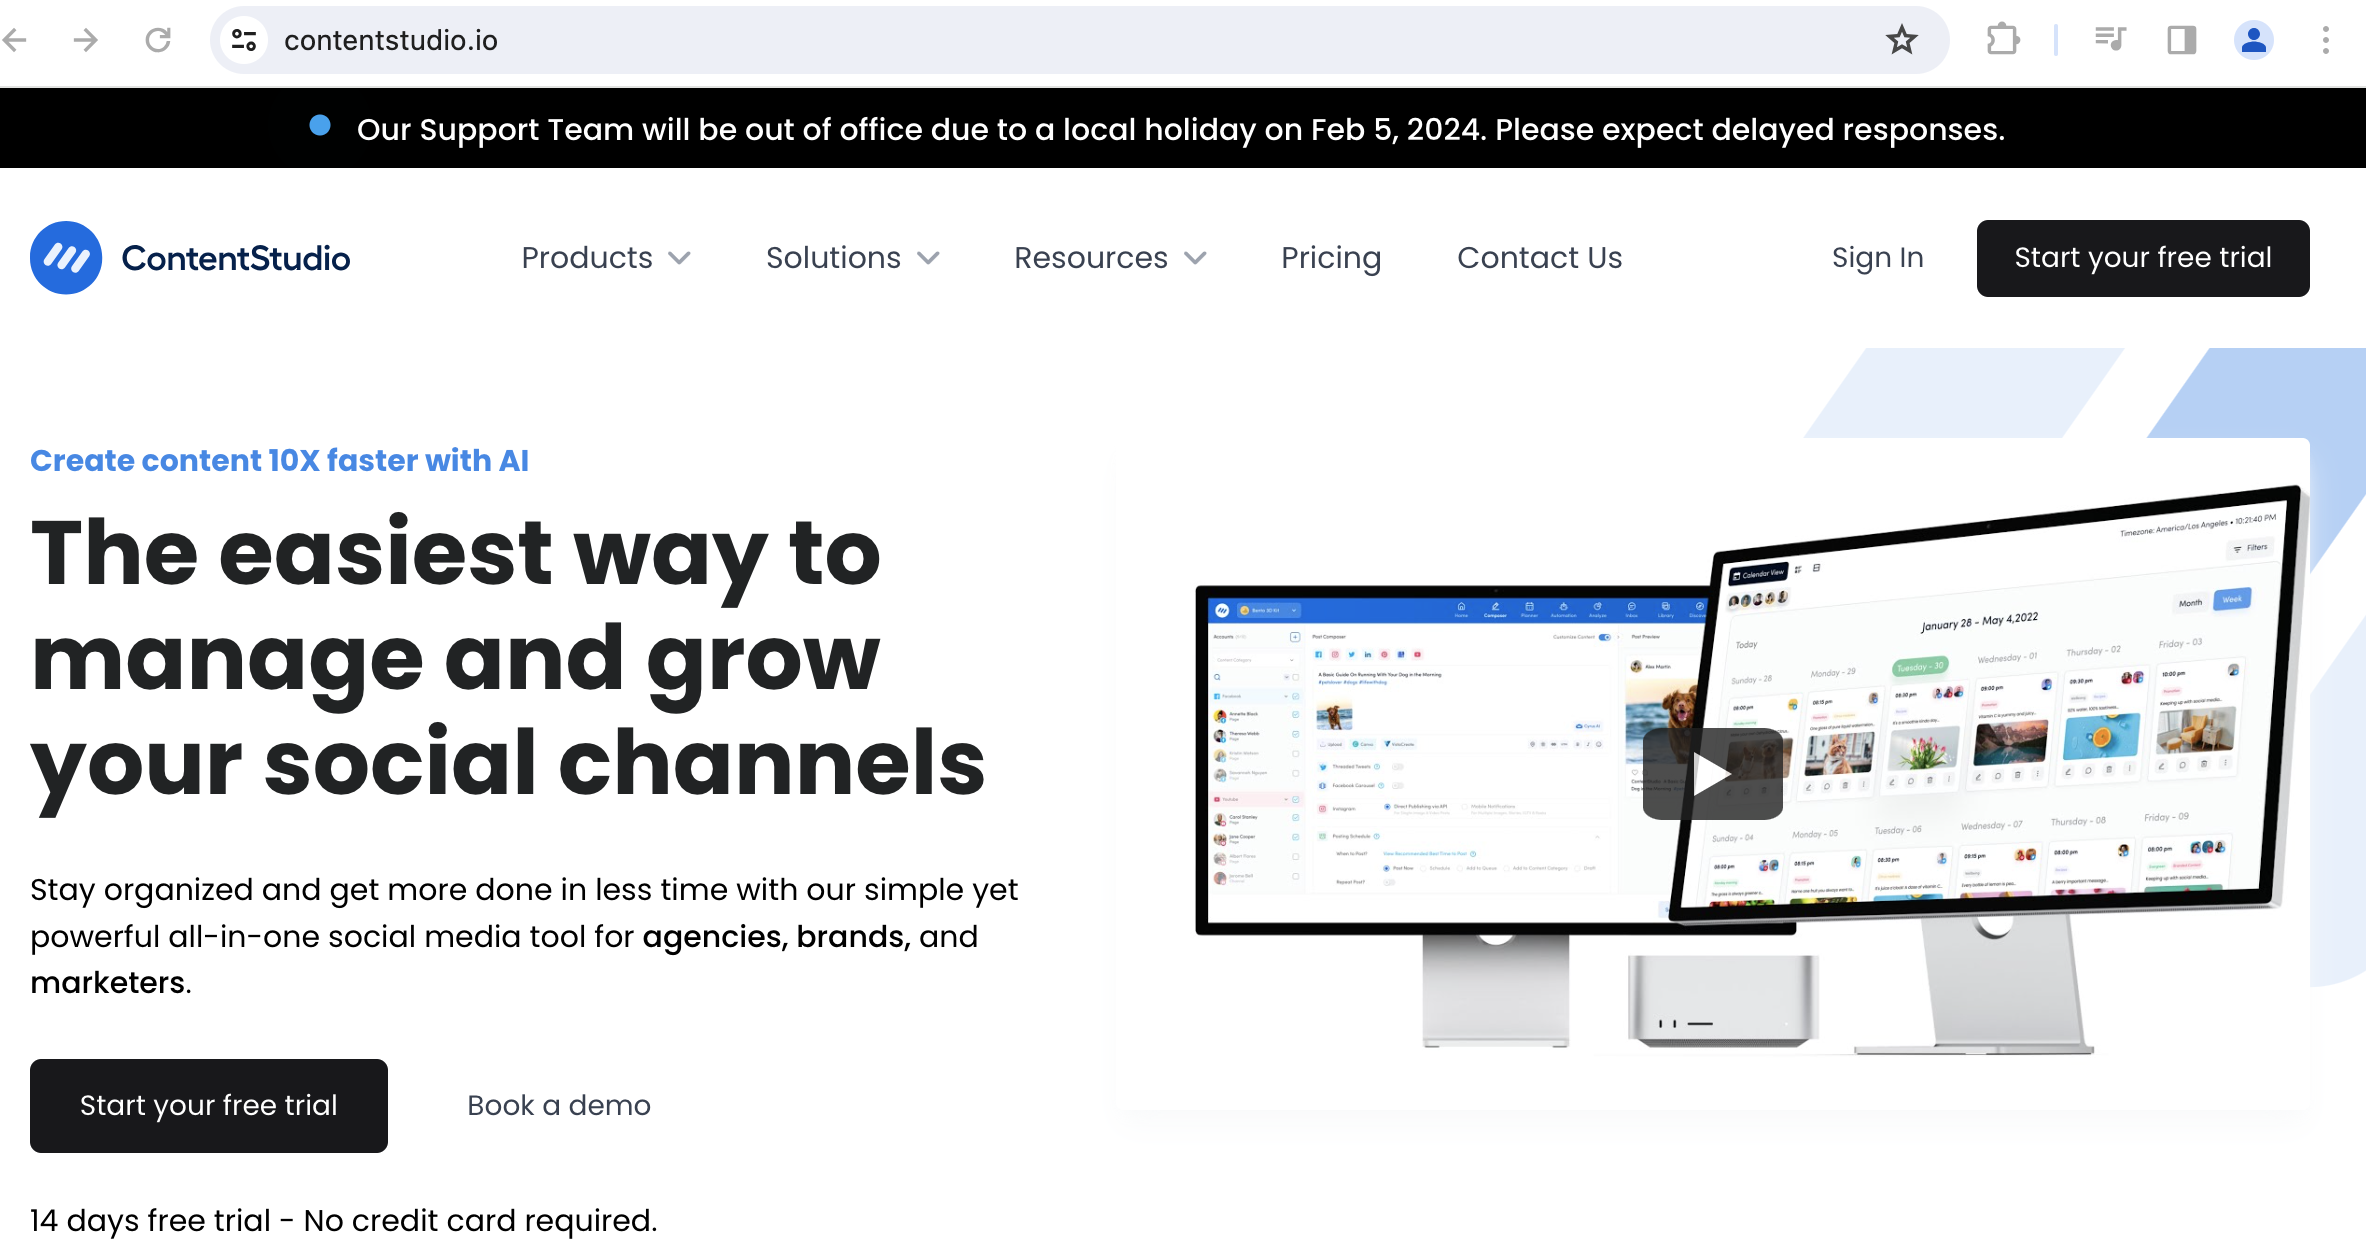The width and height of the screenshot is (2366, 1244).
Task: Click the holiday notice announcement banner
Action: point(1183,128)
